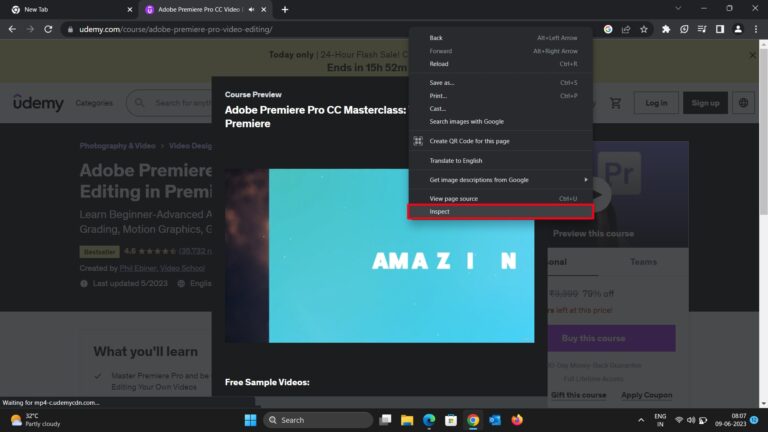
Task: Mute audio on the Adobe Premiere tab
Action: point(251,9)
